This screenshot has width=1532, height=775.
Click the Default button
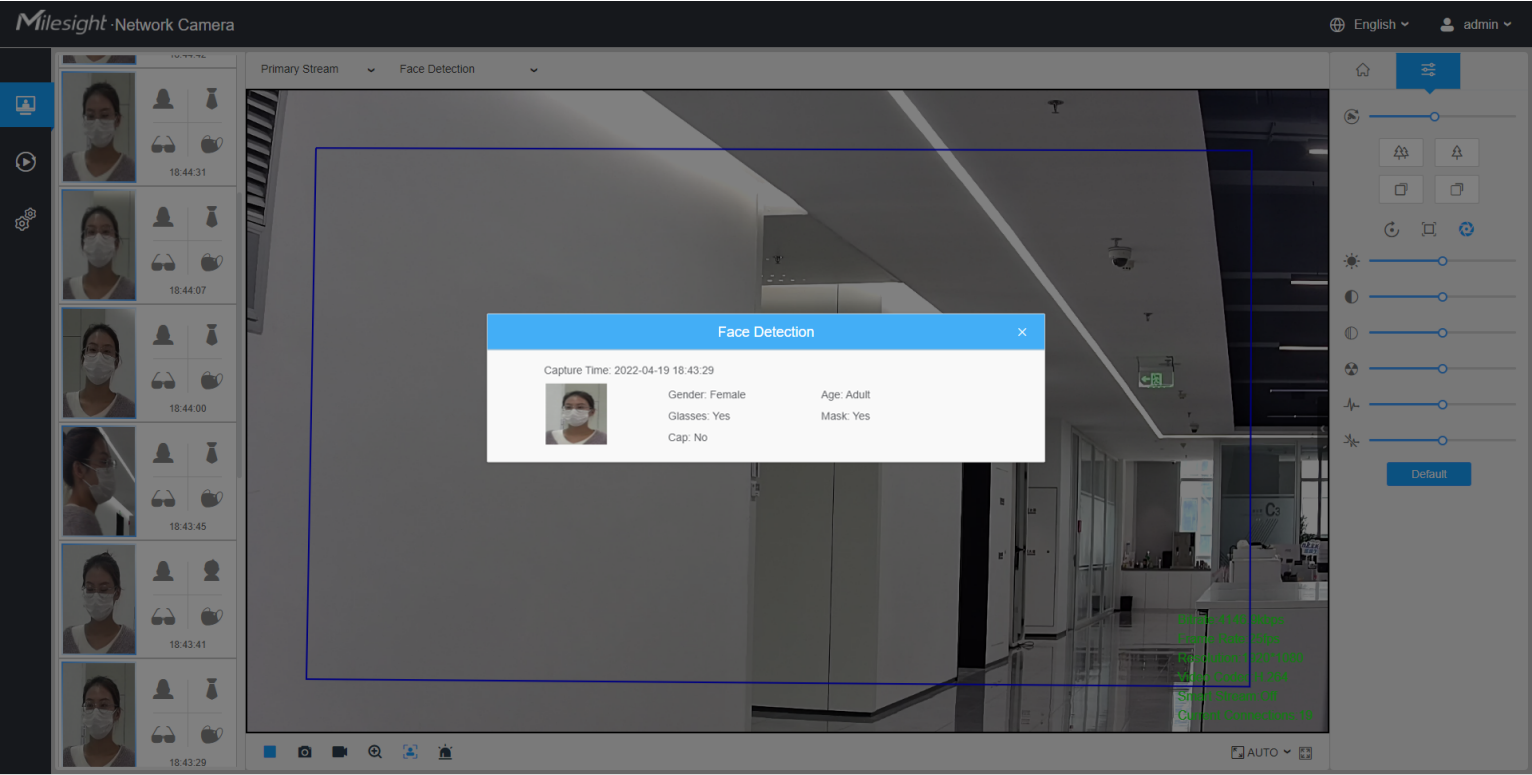tap(1428, 474)
